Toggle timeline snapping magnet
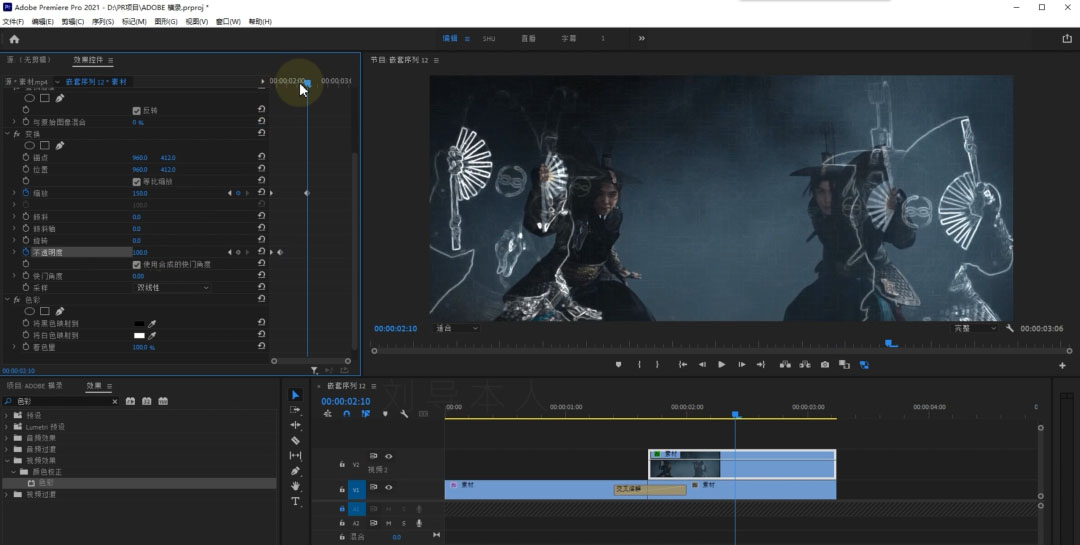Image resolution: width=1080 pixels, height=545 pixels. [x=346, y=414]
